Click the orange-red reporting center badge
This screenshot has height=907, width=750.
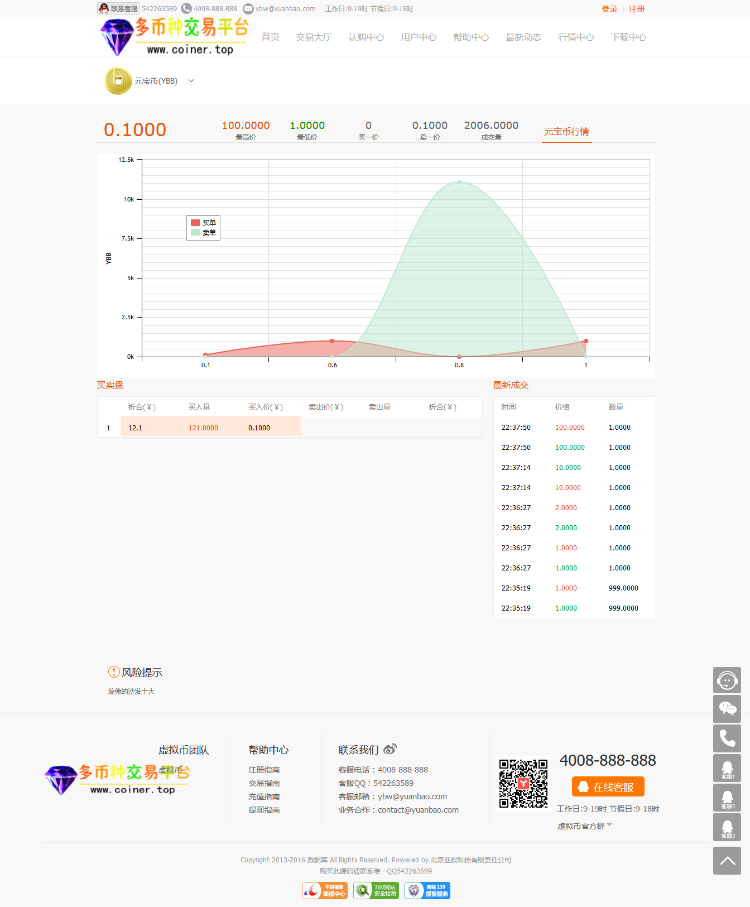pos(325,890)
